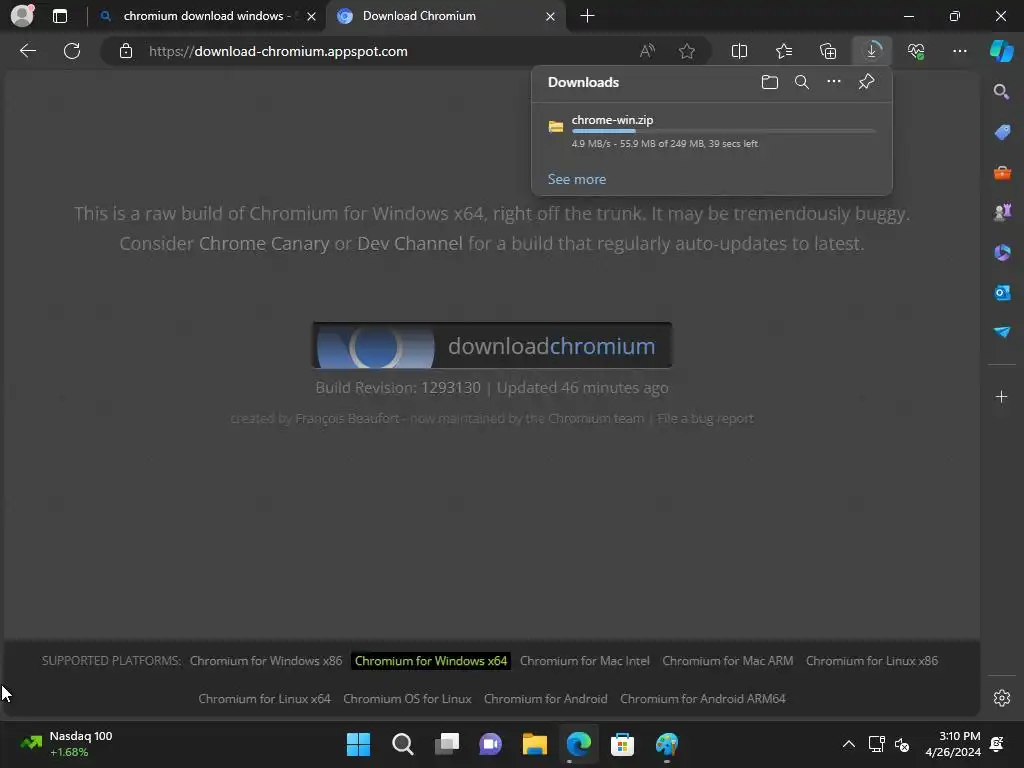Viewport: 1024px width, 768px height.
Task: Click See more in Downloads
Action: click(577, 179)
